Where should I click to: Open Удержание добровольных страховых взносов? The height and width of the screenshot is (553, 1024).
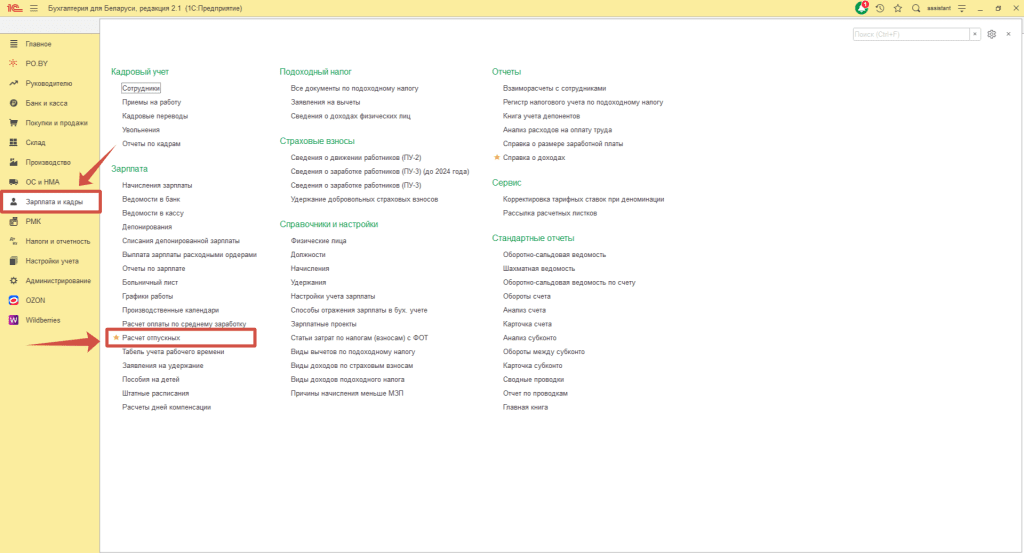(364, 199)
